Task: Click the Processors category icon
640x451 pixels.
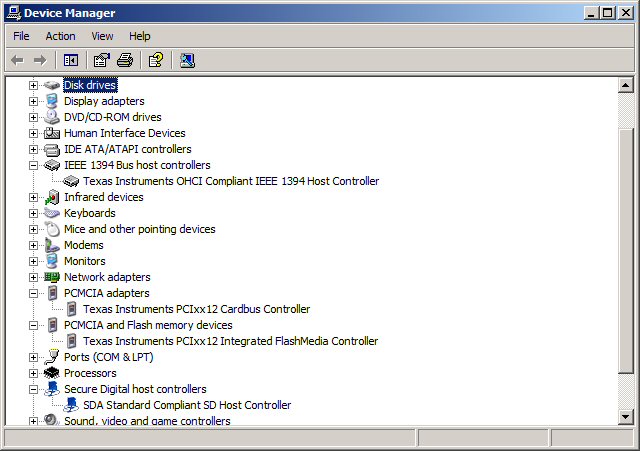Action: (52, 373)
